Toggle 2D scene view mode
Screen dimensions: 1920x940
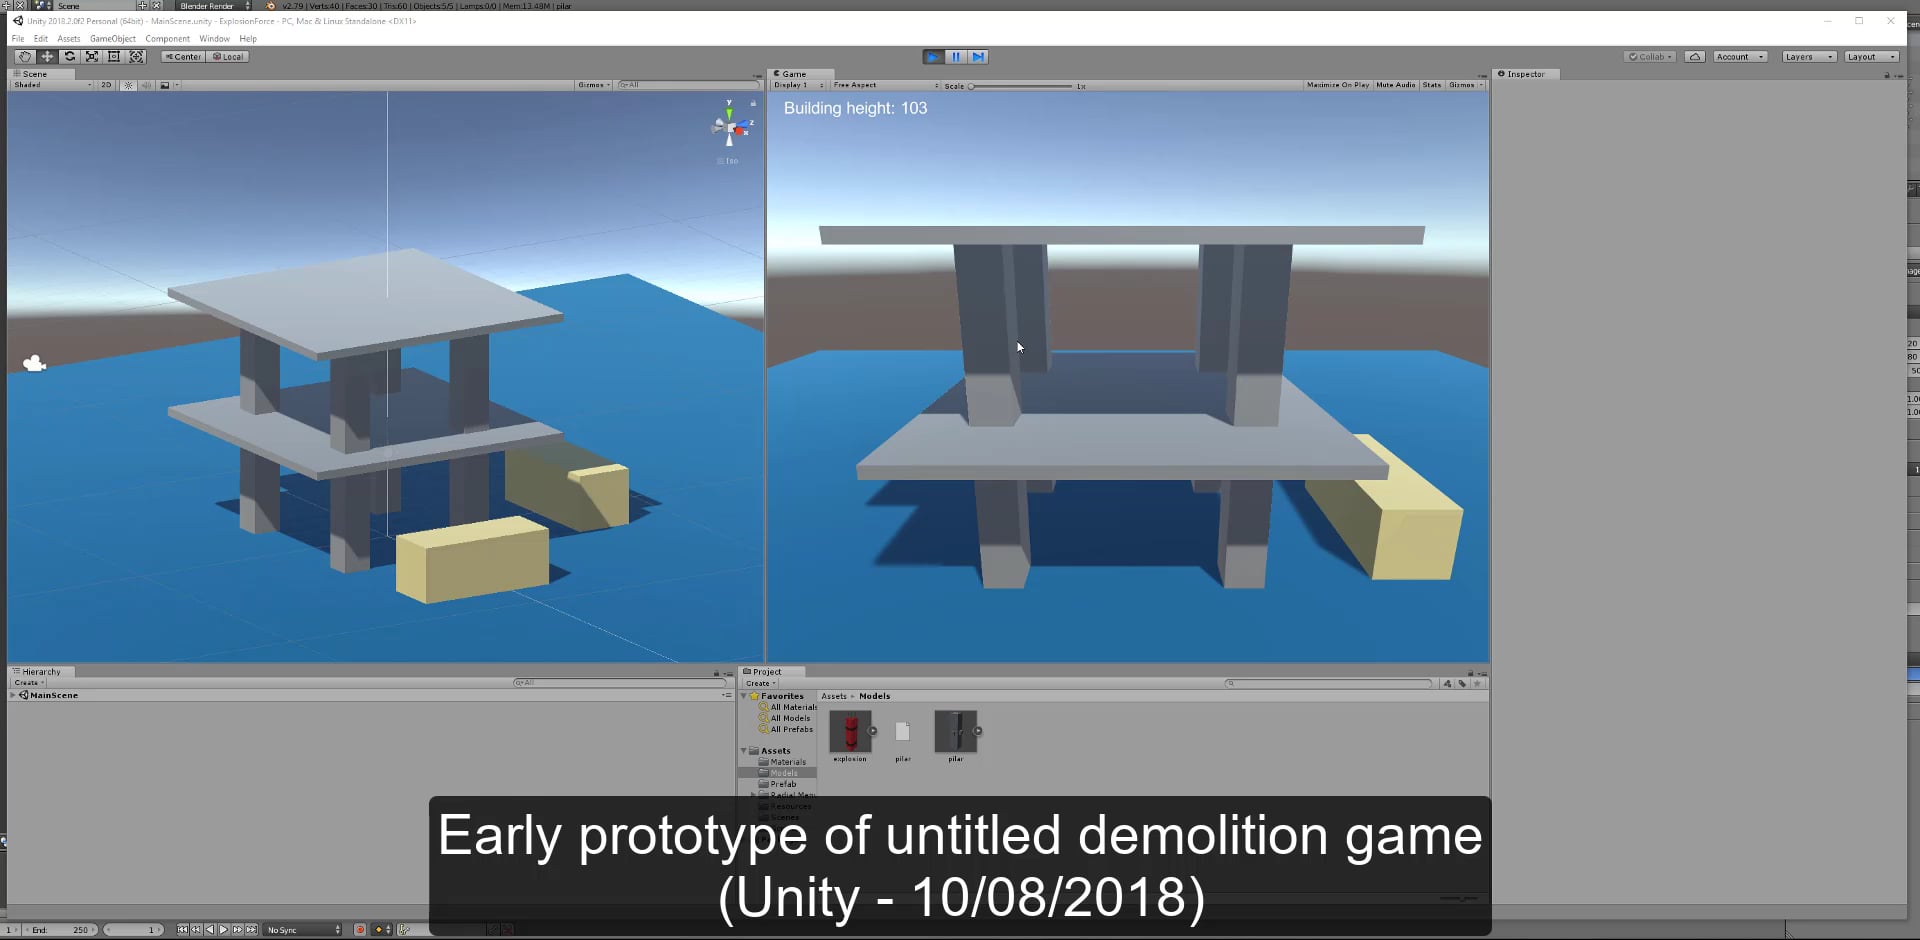pos(106,85)
